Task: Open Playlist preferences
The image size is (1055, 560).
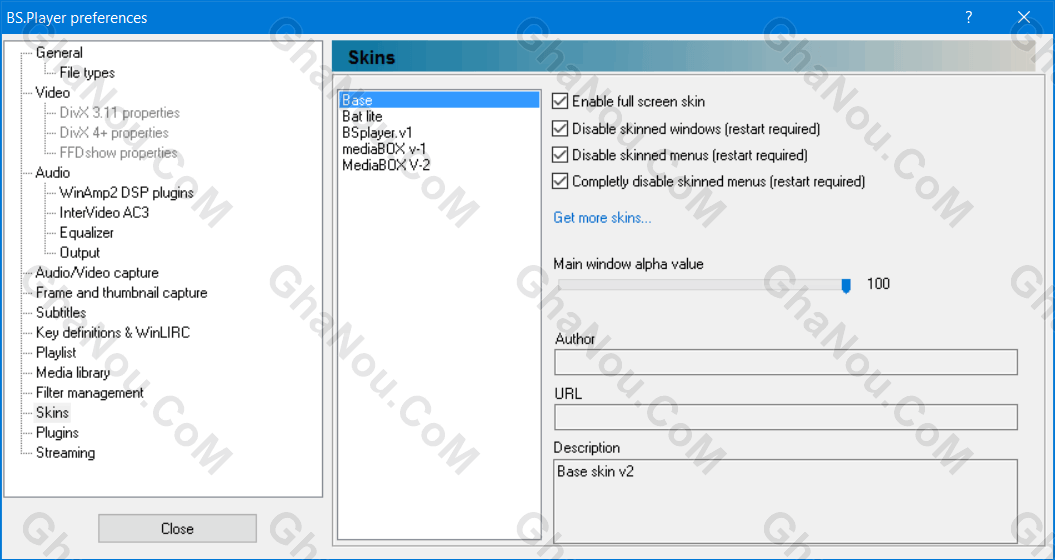Action: point(56,353)
